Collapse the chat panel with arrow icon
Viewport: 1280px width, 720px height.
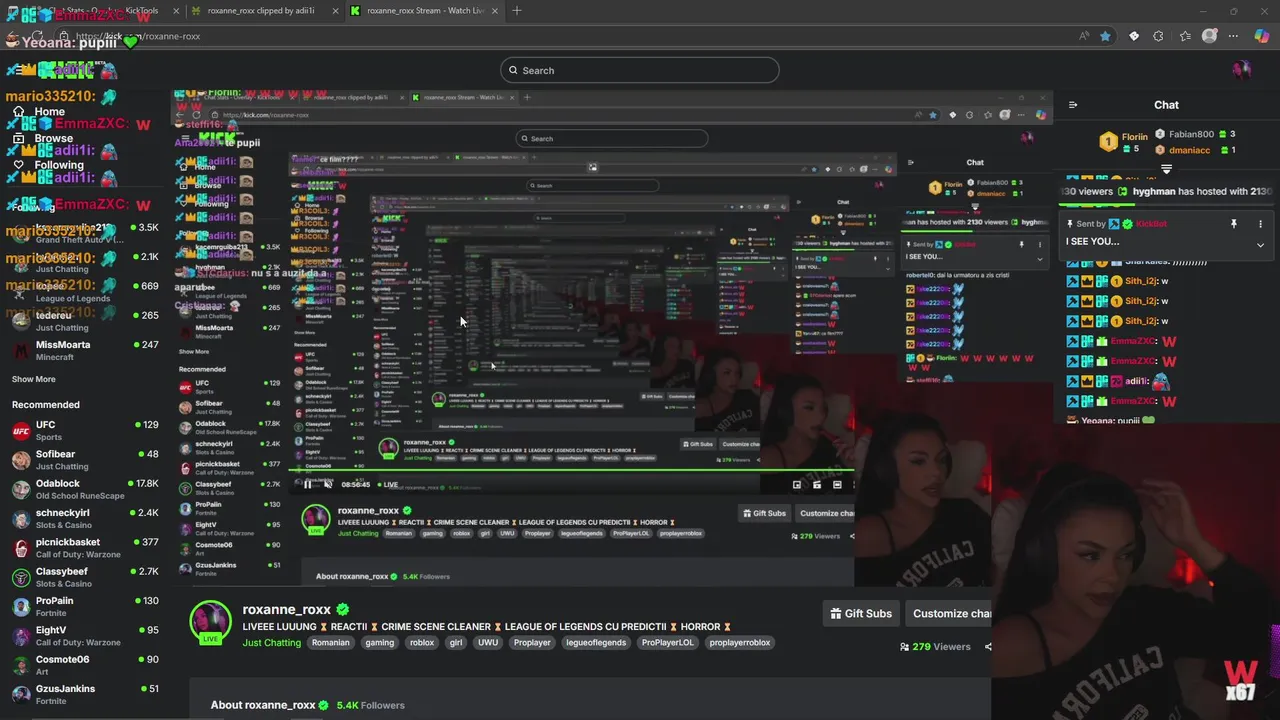pos(1073,105)
